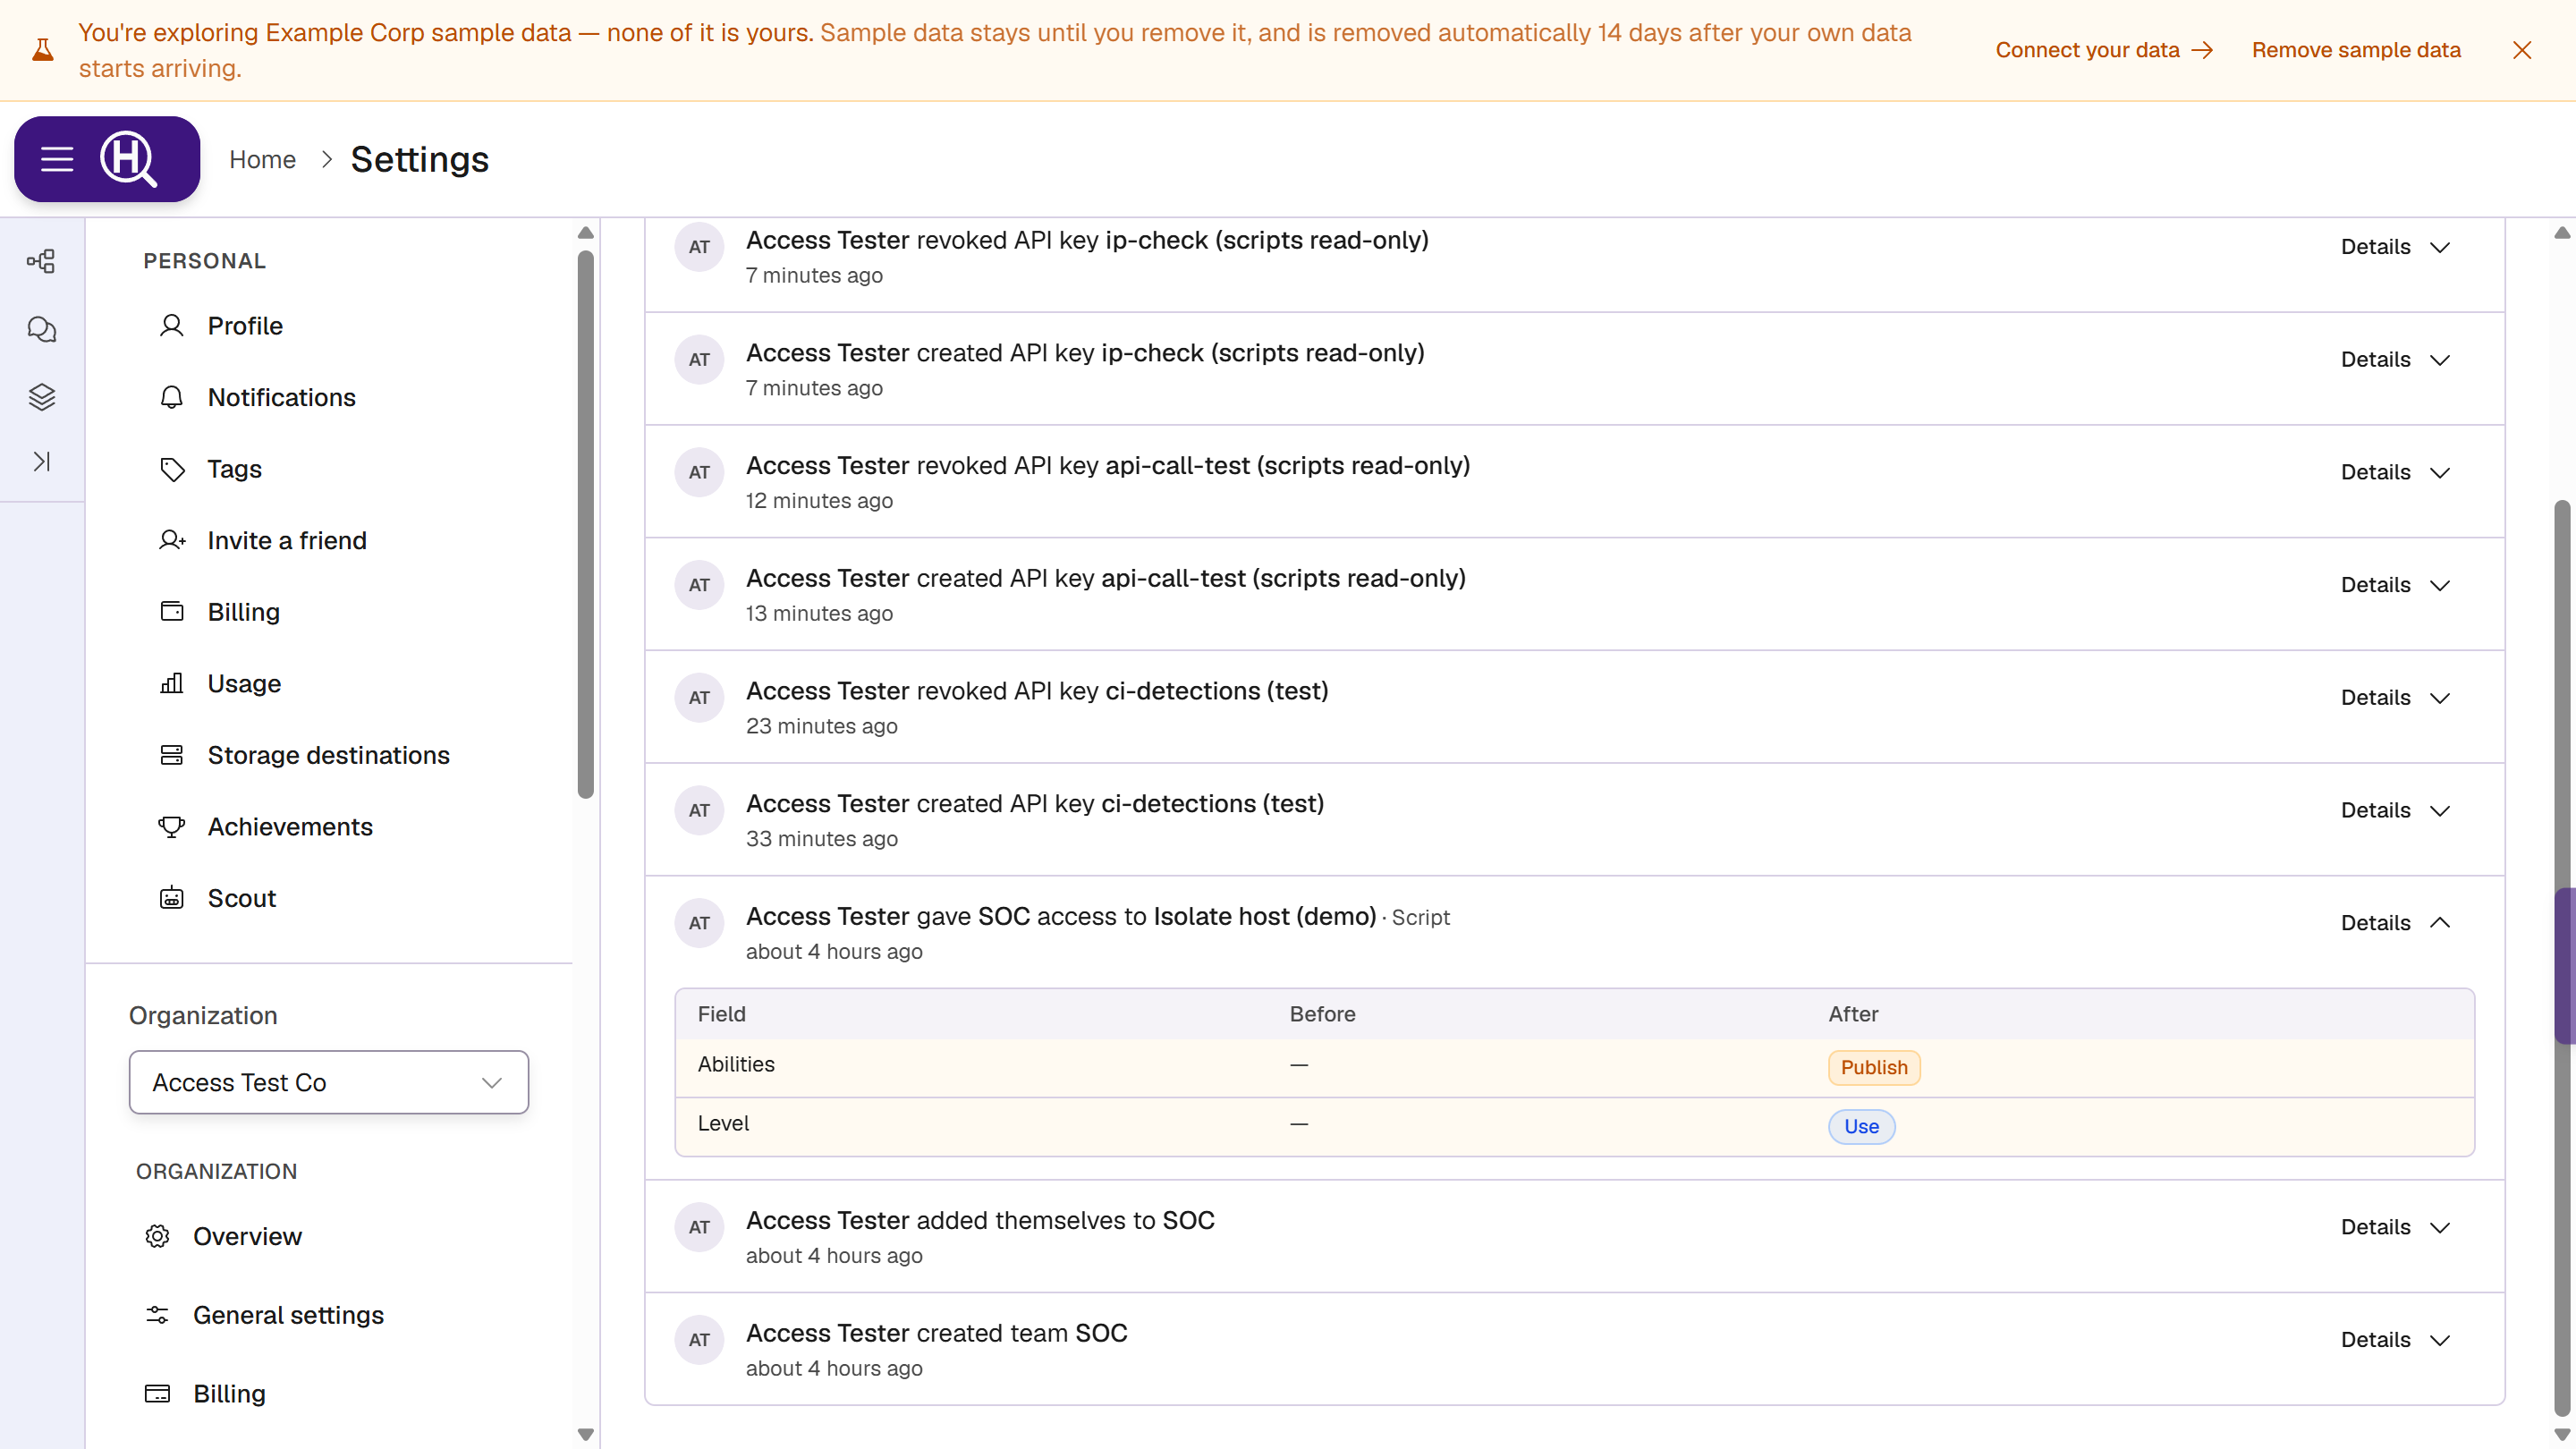Click the 'Abilities' field row

tap(1574, 1068)
